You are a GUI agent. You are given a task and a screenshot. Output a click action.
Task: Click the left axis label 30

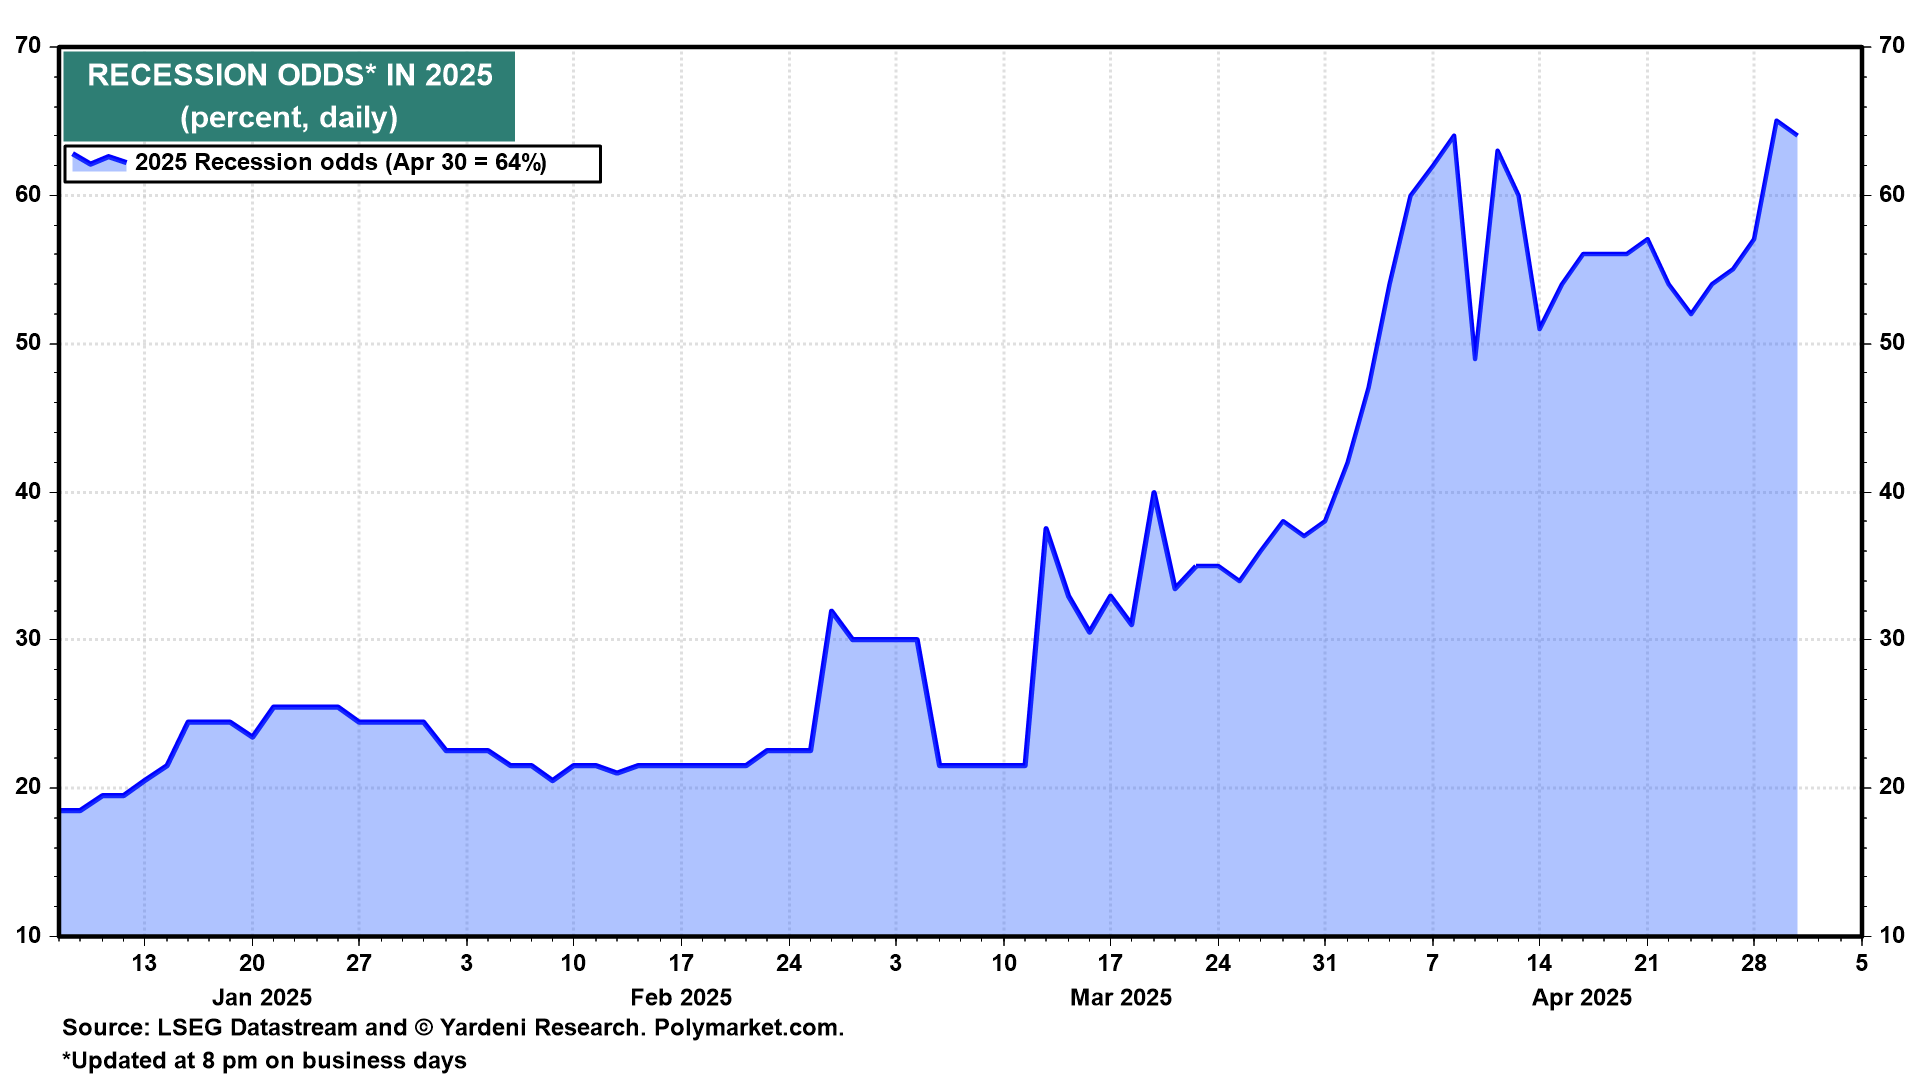[x=29, y=639]
